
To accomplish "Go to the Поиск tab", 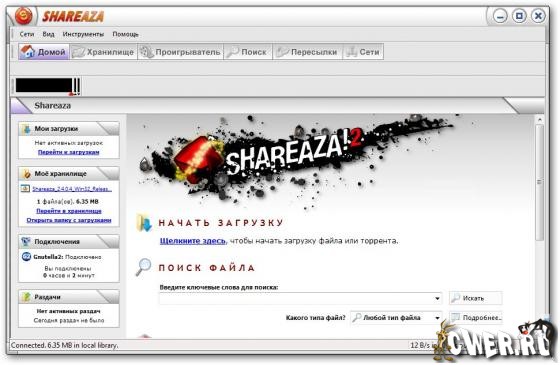I will (248, 52).
